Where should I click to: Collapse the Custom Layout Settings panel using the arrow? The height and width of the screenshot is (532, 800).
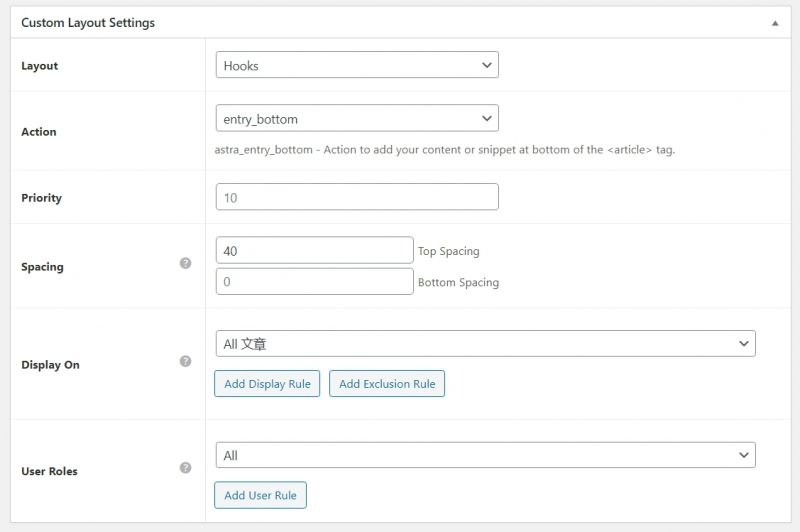coord(774,23)
